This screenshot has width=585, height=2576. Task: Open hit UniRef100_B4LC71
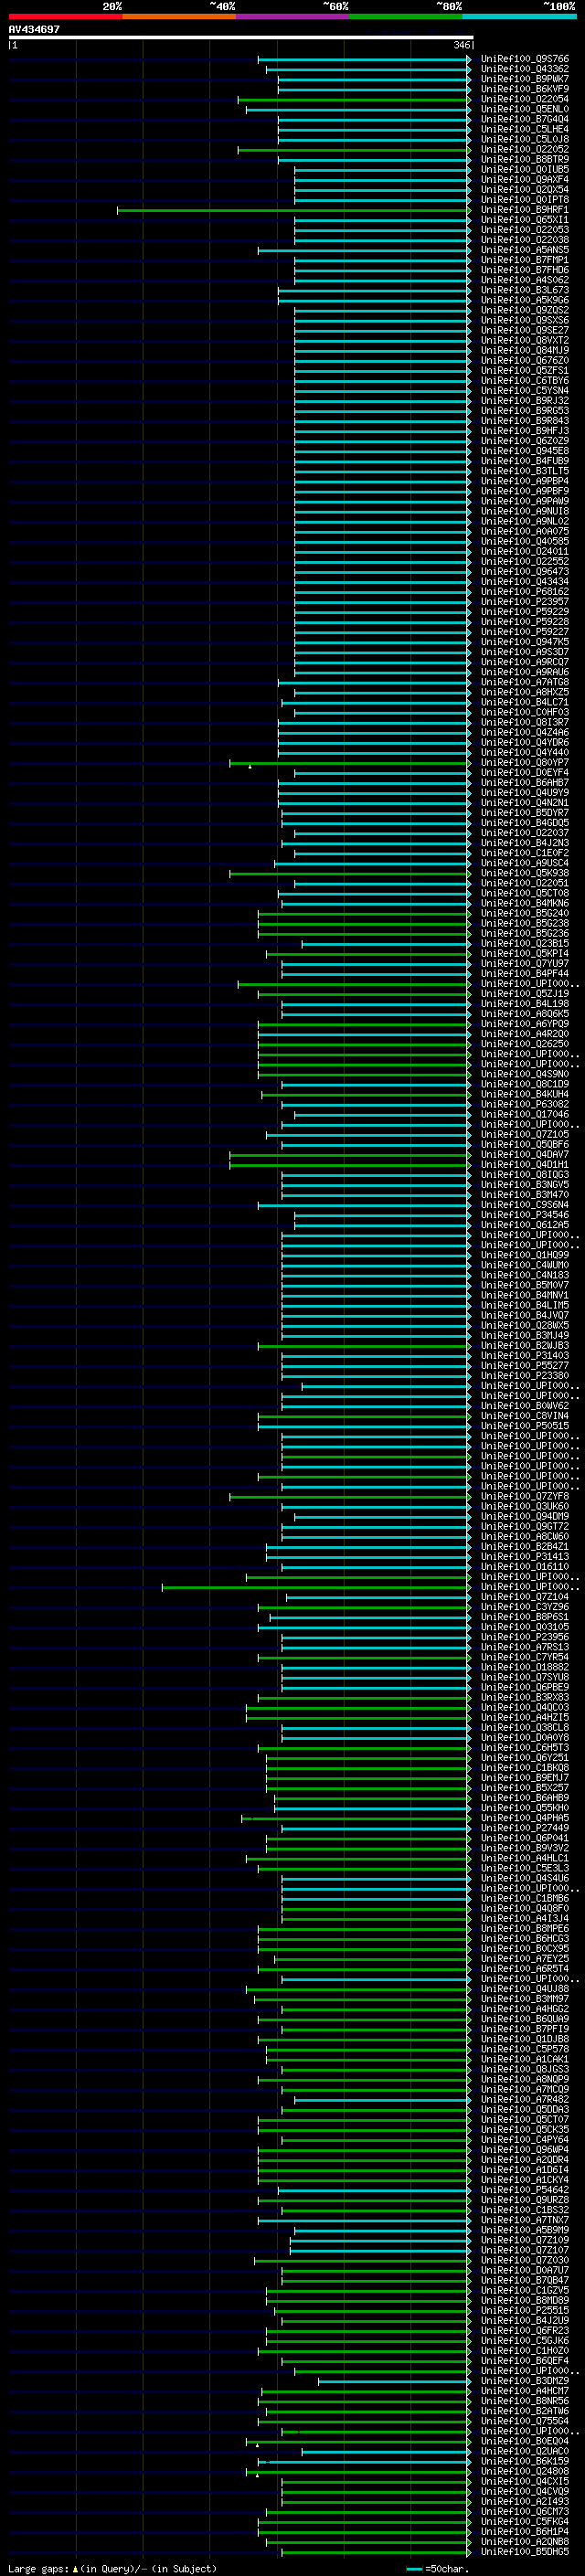tap(525, 702)
